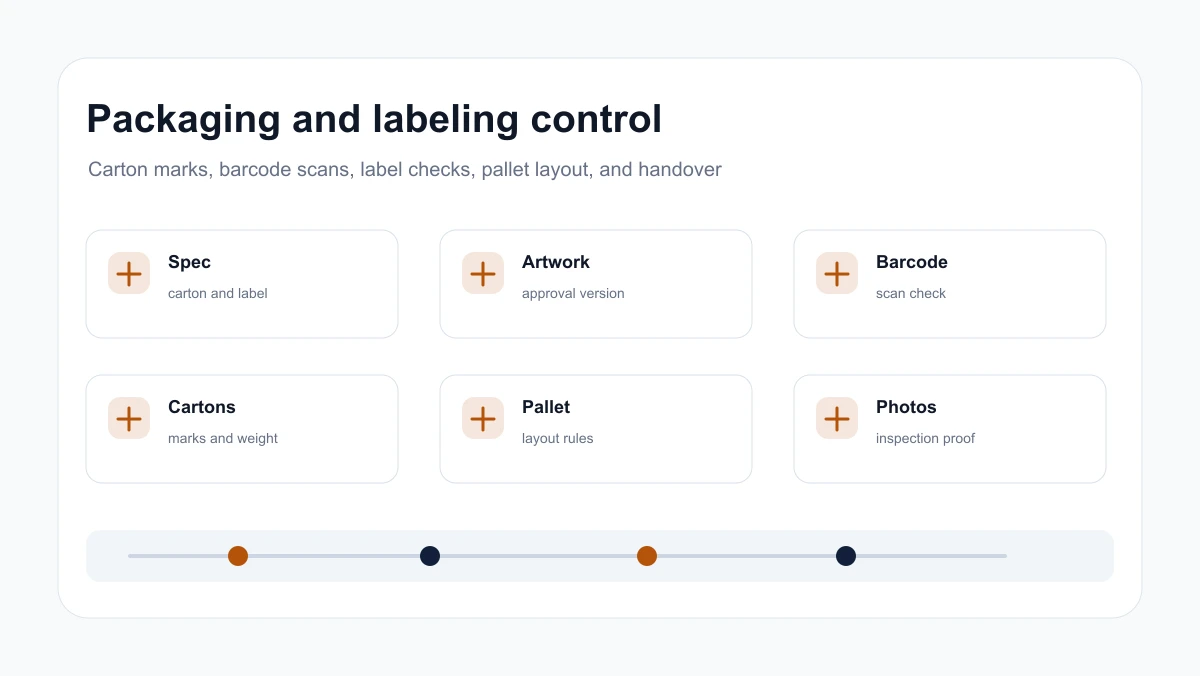Screen dimensions: 1200x676
Task: Click the plus icon on Spec card
Action: click(129, 273)
